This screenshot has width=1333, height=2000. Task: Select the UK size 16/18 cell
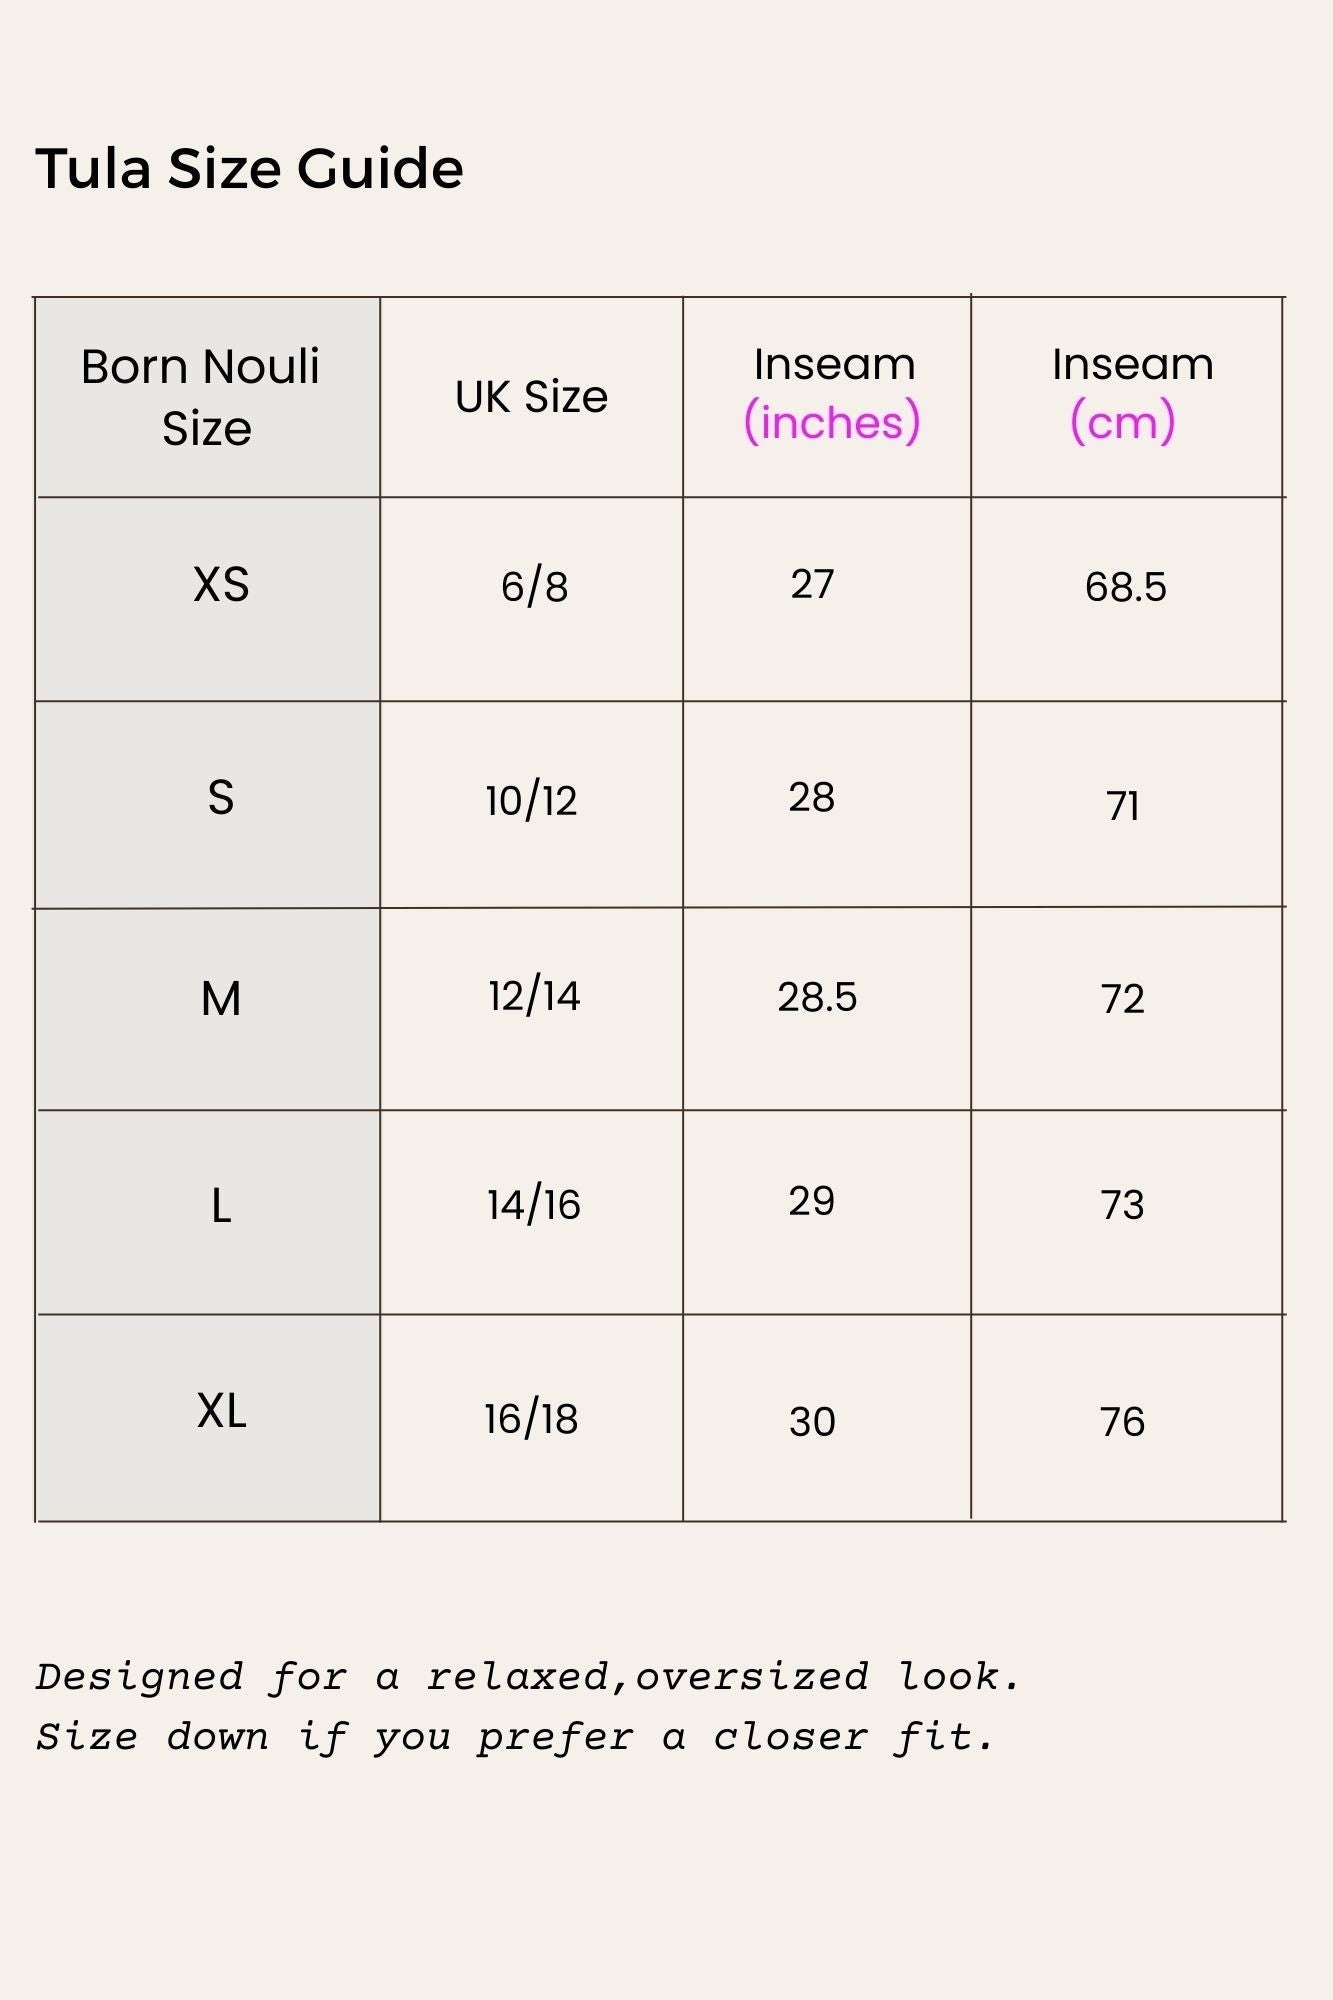(531, 1419)
